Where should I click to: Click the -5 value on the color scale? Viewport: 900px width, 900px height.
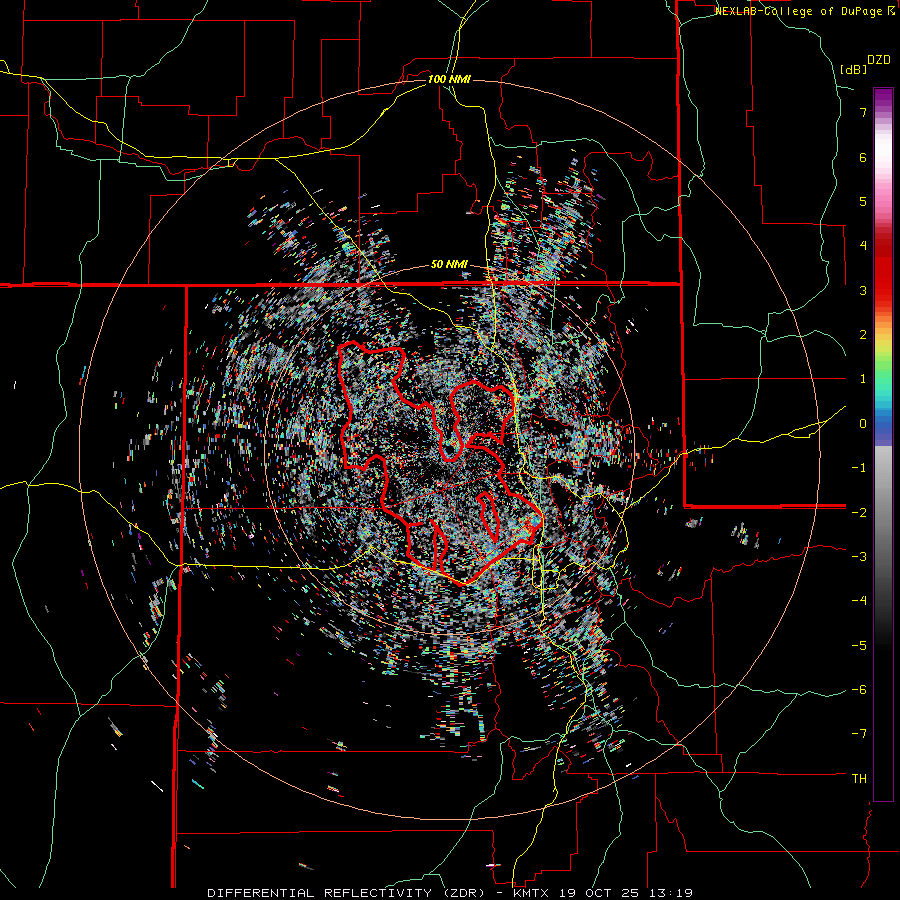click(859, 646)
